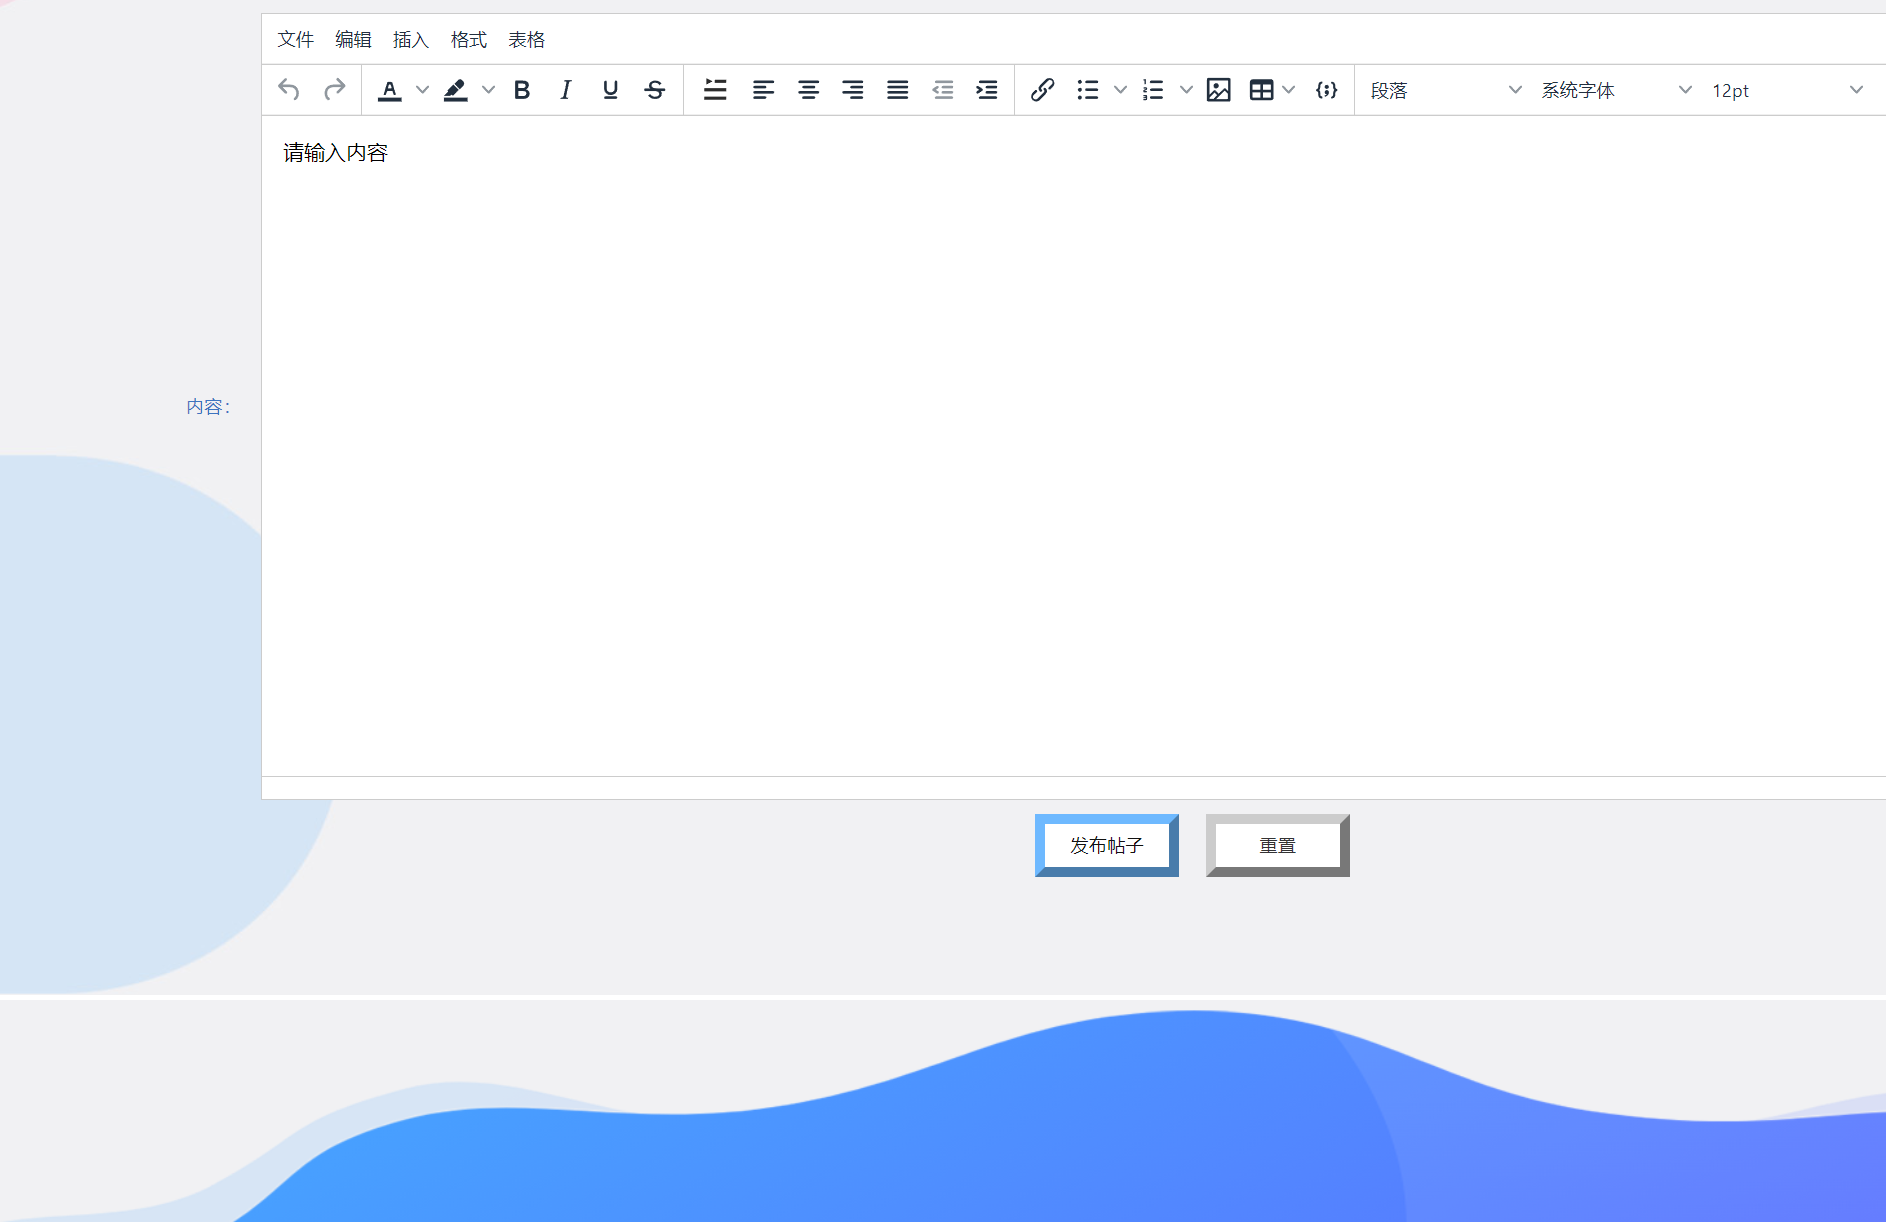Toggle italic formatting
Screen dimensions: 1886x1222
566,90
